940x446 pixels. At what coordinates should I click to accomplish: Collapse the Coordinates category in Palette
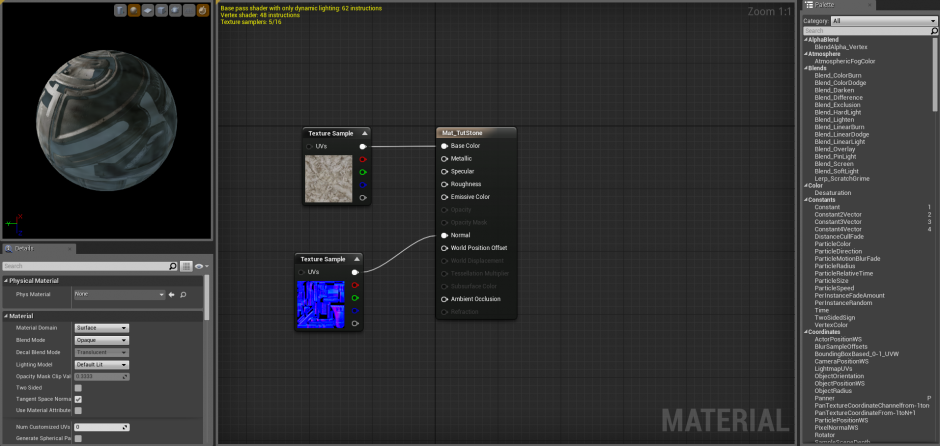[x=806, y=332]
